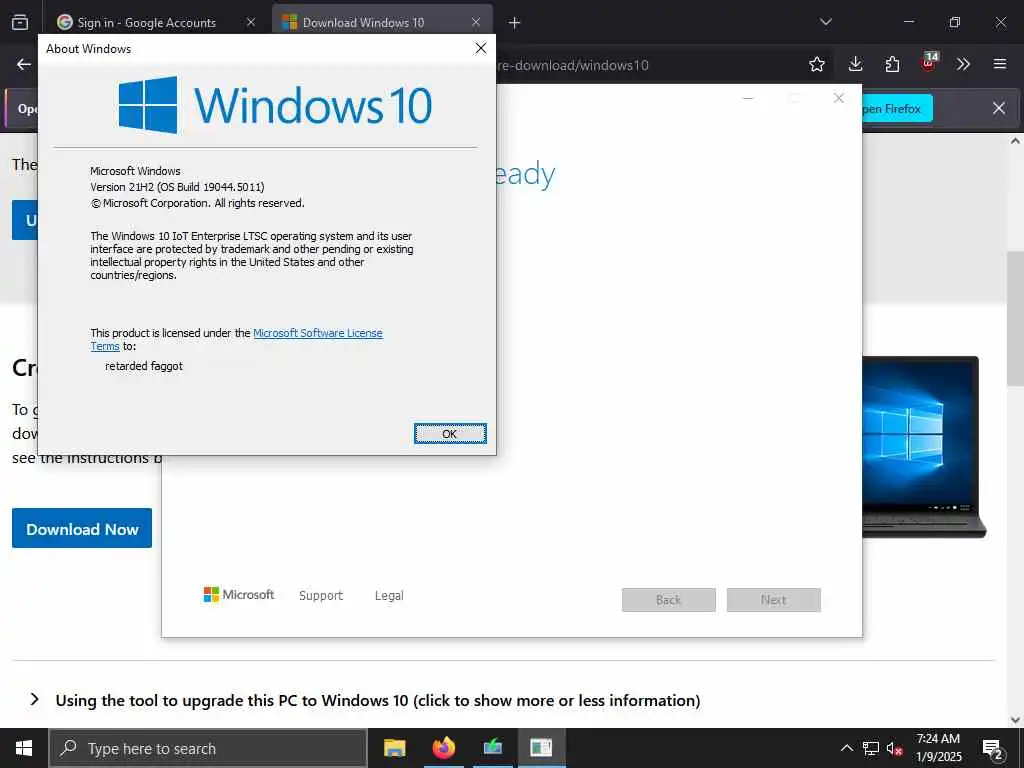The width and height of the screenshot is (1024, 768).
Task: Open the uBlock extension with badge 14
Action: point(929,63)
